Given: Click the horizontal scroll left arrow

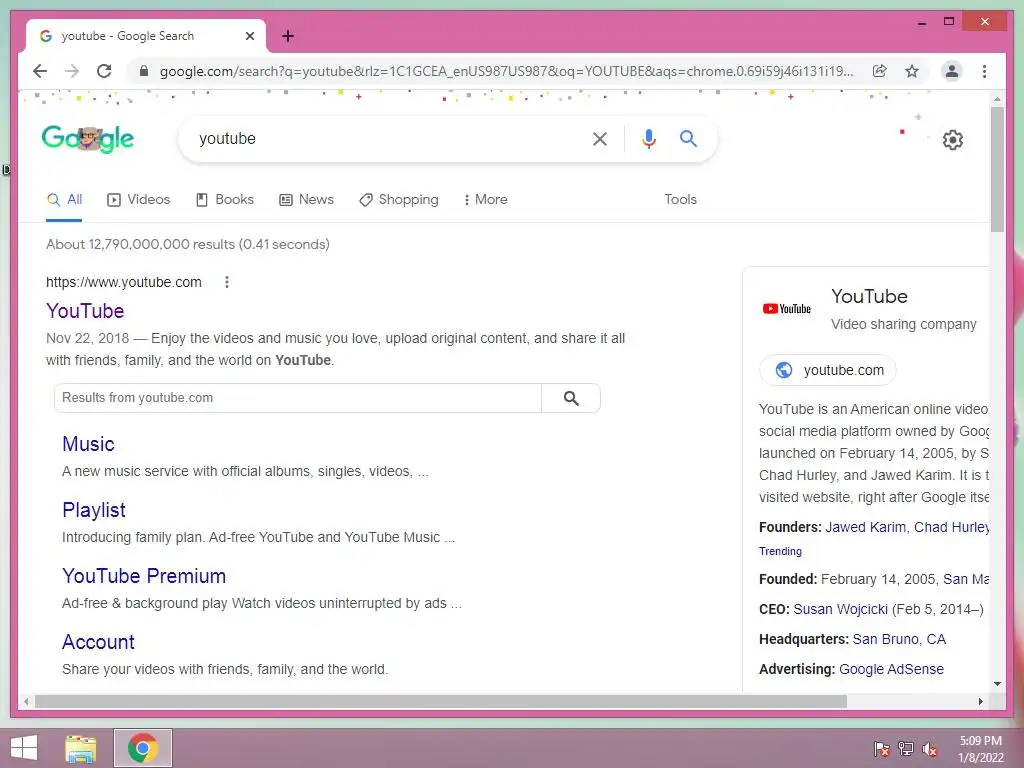Looking at the screenshot, I should pyautogui.click(x=26, y=701).
